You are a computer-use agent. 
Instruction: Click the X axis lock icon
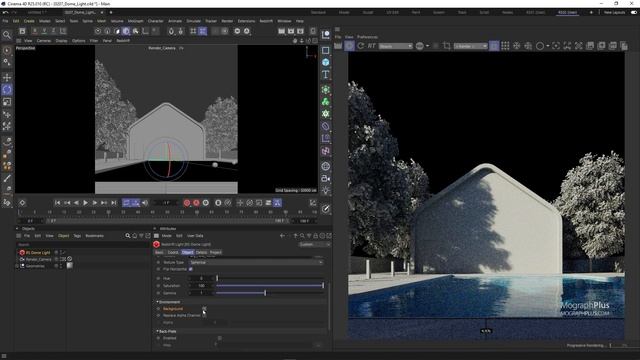tap(35, 31)
